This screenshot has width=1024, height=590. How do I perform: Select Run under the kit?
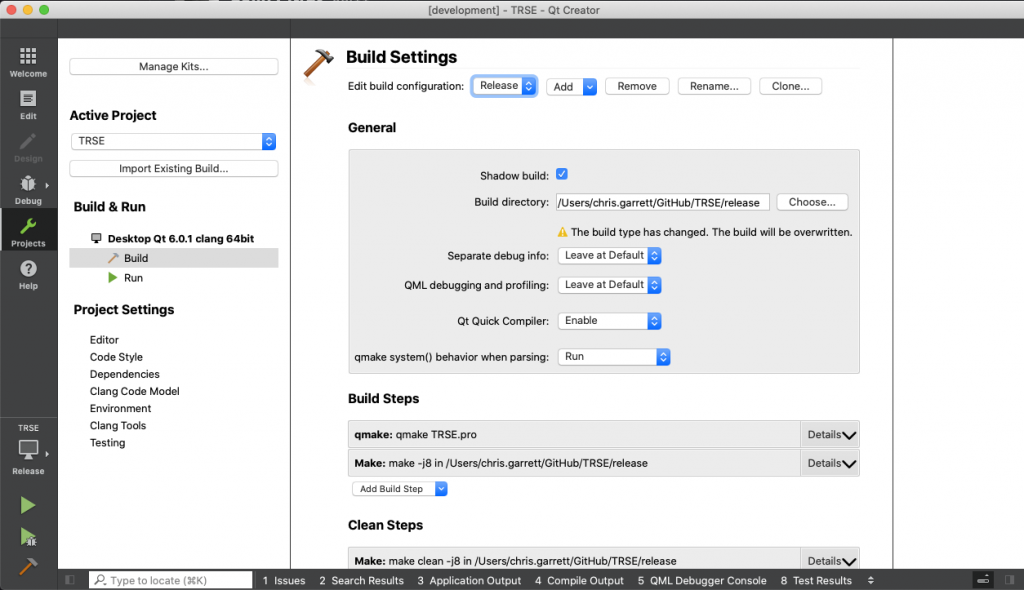[x=133, y=278]
